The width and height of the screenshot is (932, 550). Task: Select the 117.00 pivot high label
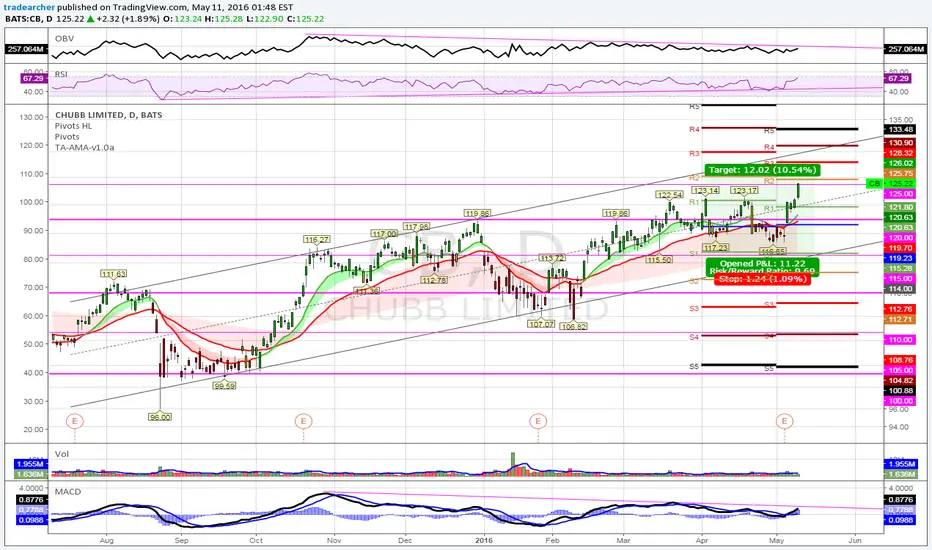click(383, 234)
